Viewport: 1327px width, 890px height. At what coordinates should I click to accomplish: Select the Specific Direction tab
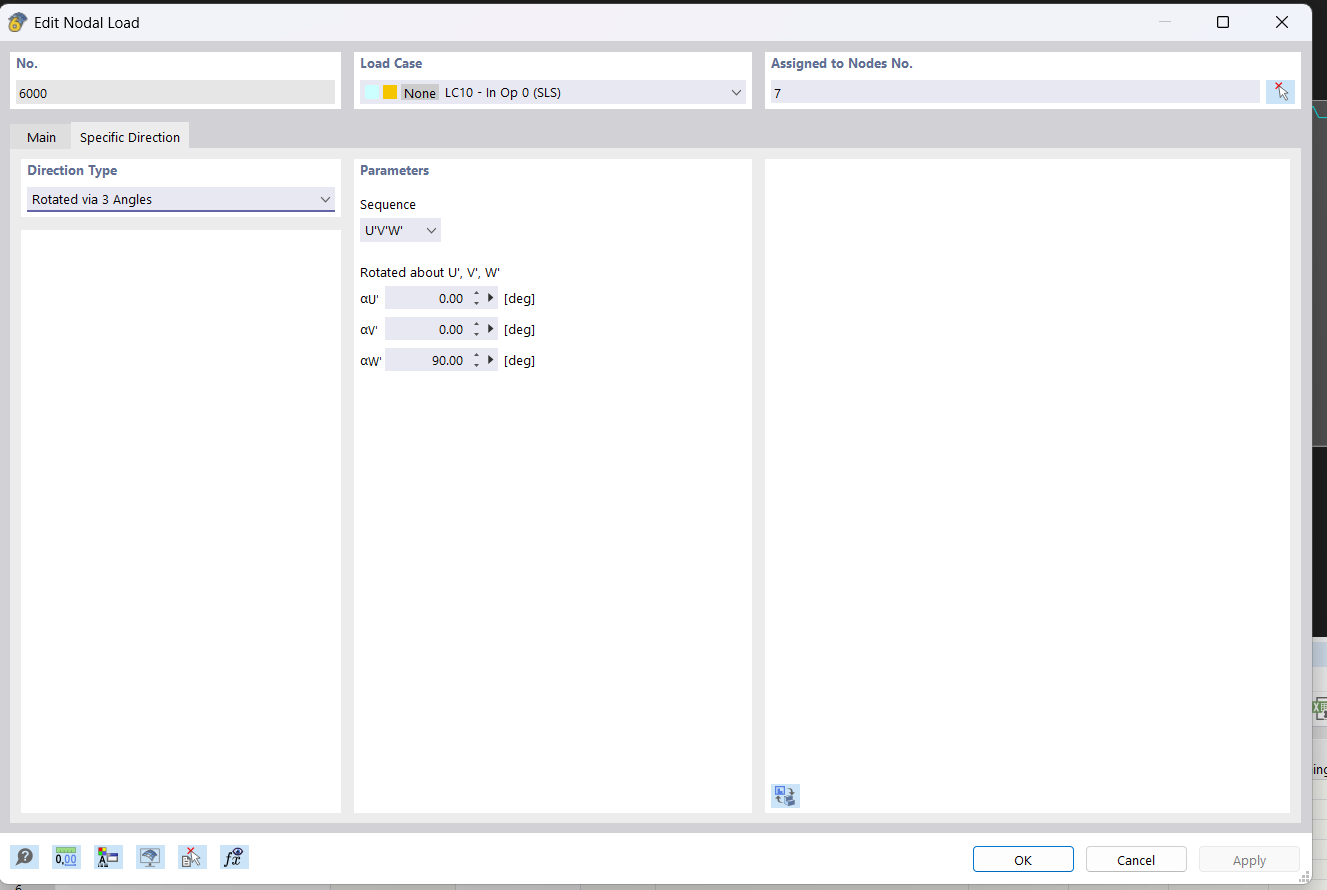tap(130, 136)
